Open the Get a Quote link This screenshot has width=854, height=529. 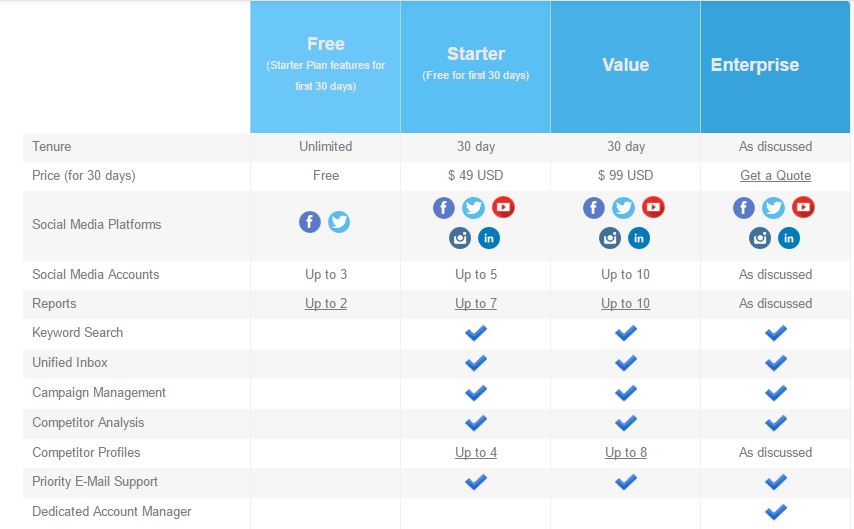tap(775, 175)
